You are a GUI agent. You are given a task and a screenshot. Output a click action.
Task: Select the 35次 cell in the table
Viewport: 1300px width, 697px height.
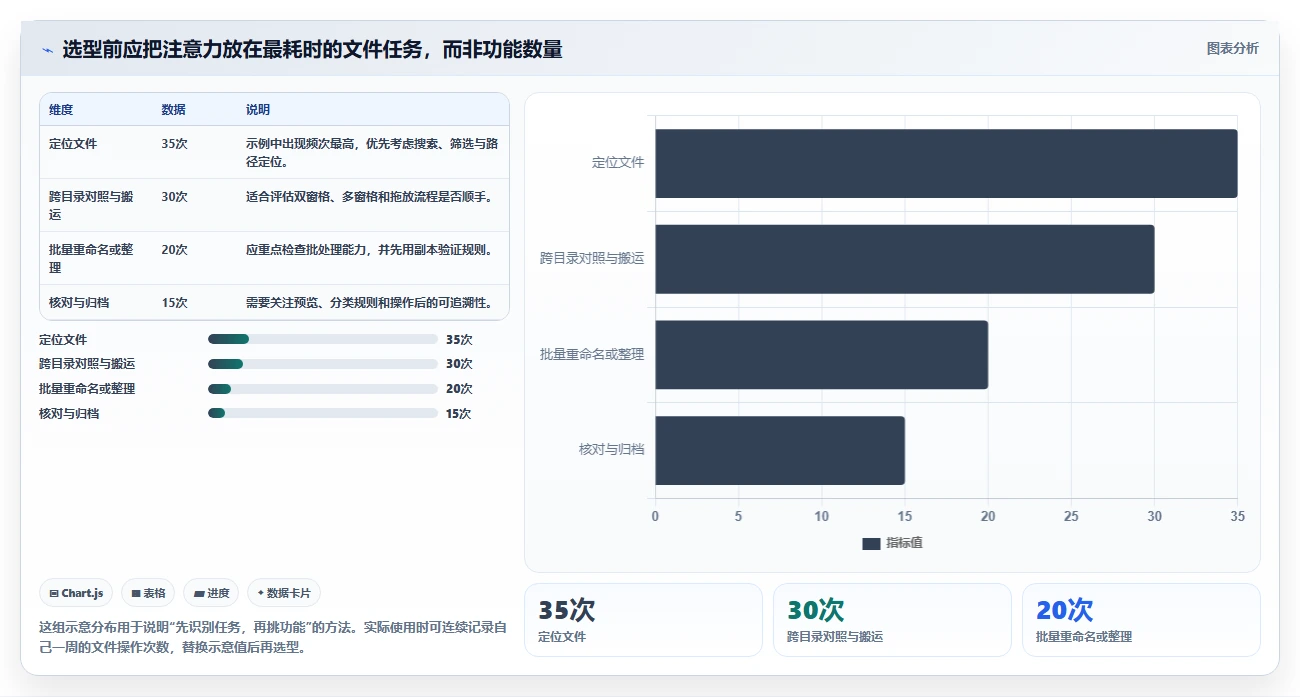click(x=174, y=144)
